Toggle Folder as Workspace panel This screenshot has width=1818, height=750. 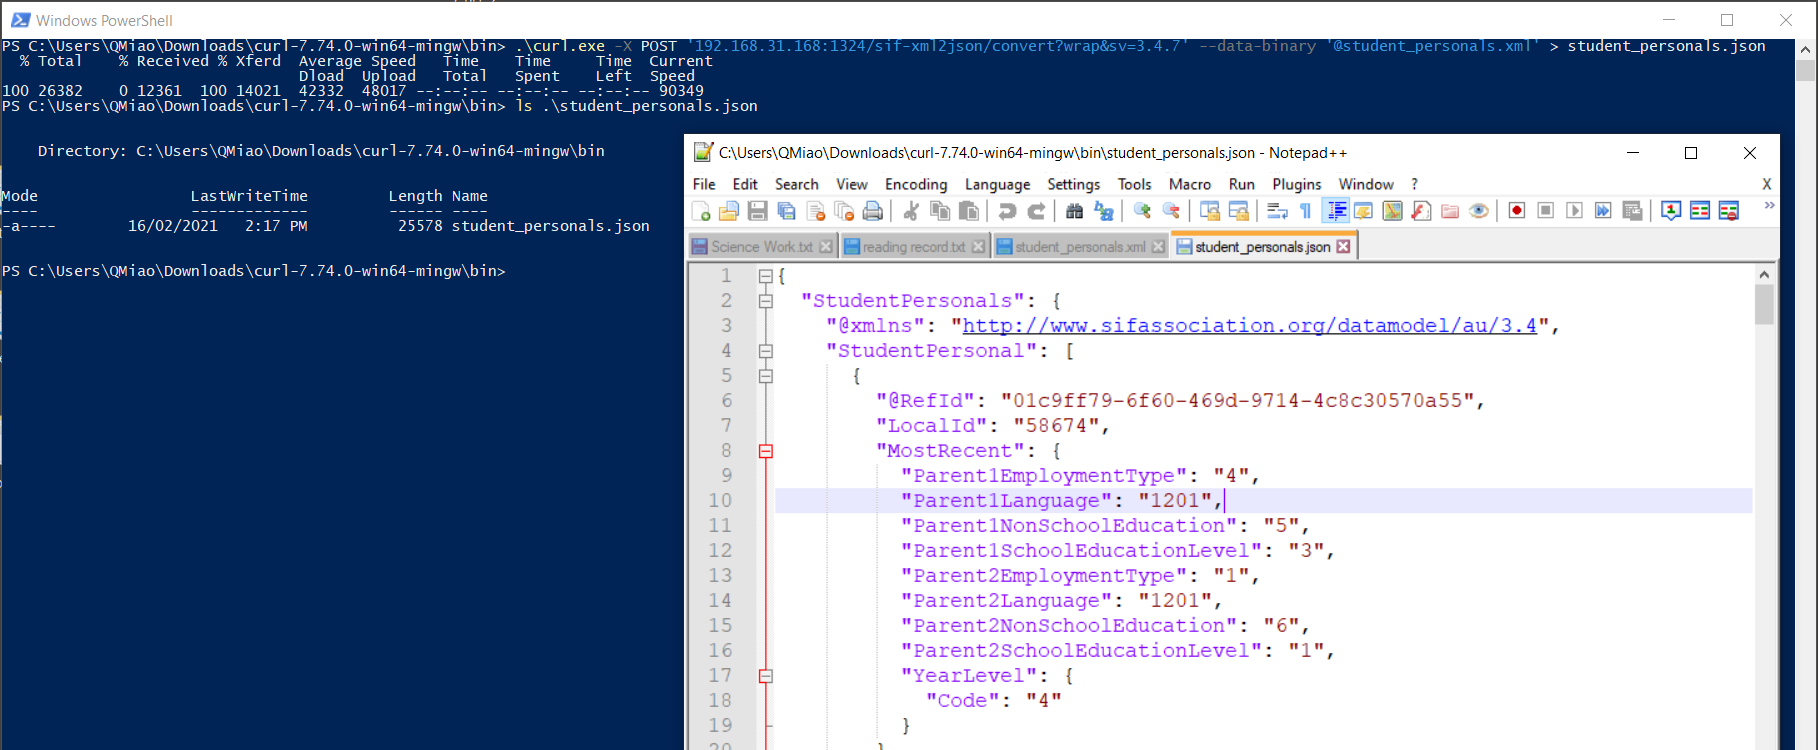pos(1450,211)
